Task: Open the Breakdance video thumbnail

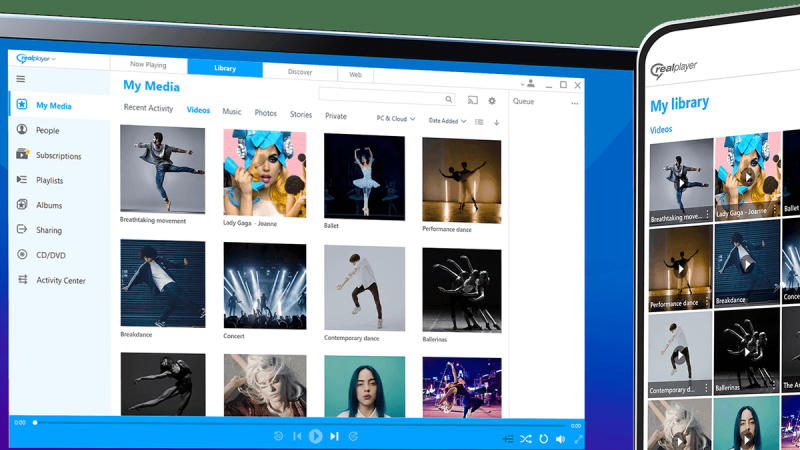Action: pos(163,283)
